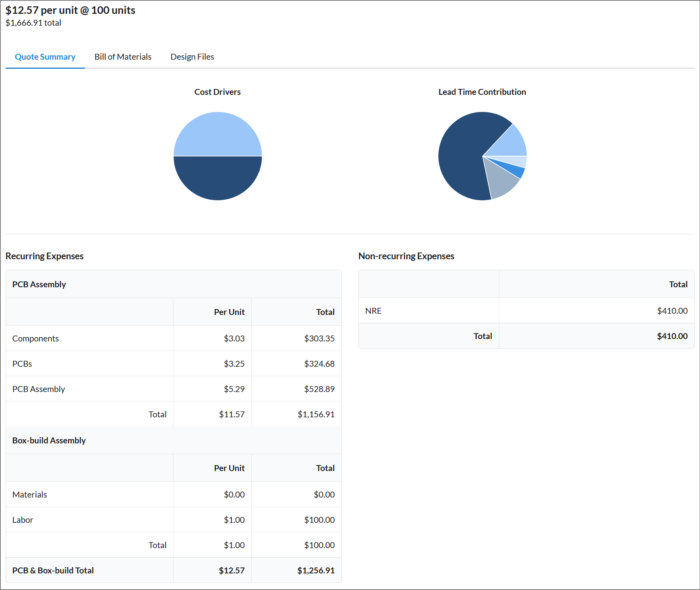The image size is (700, 590).
Task: Select the $1,256.91 grand total value
Action: 316,570
